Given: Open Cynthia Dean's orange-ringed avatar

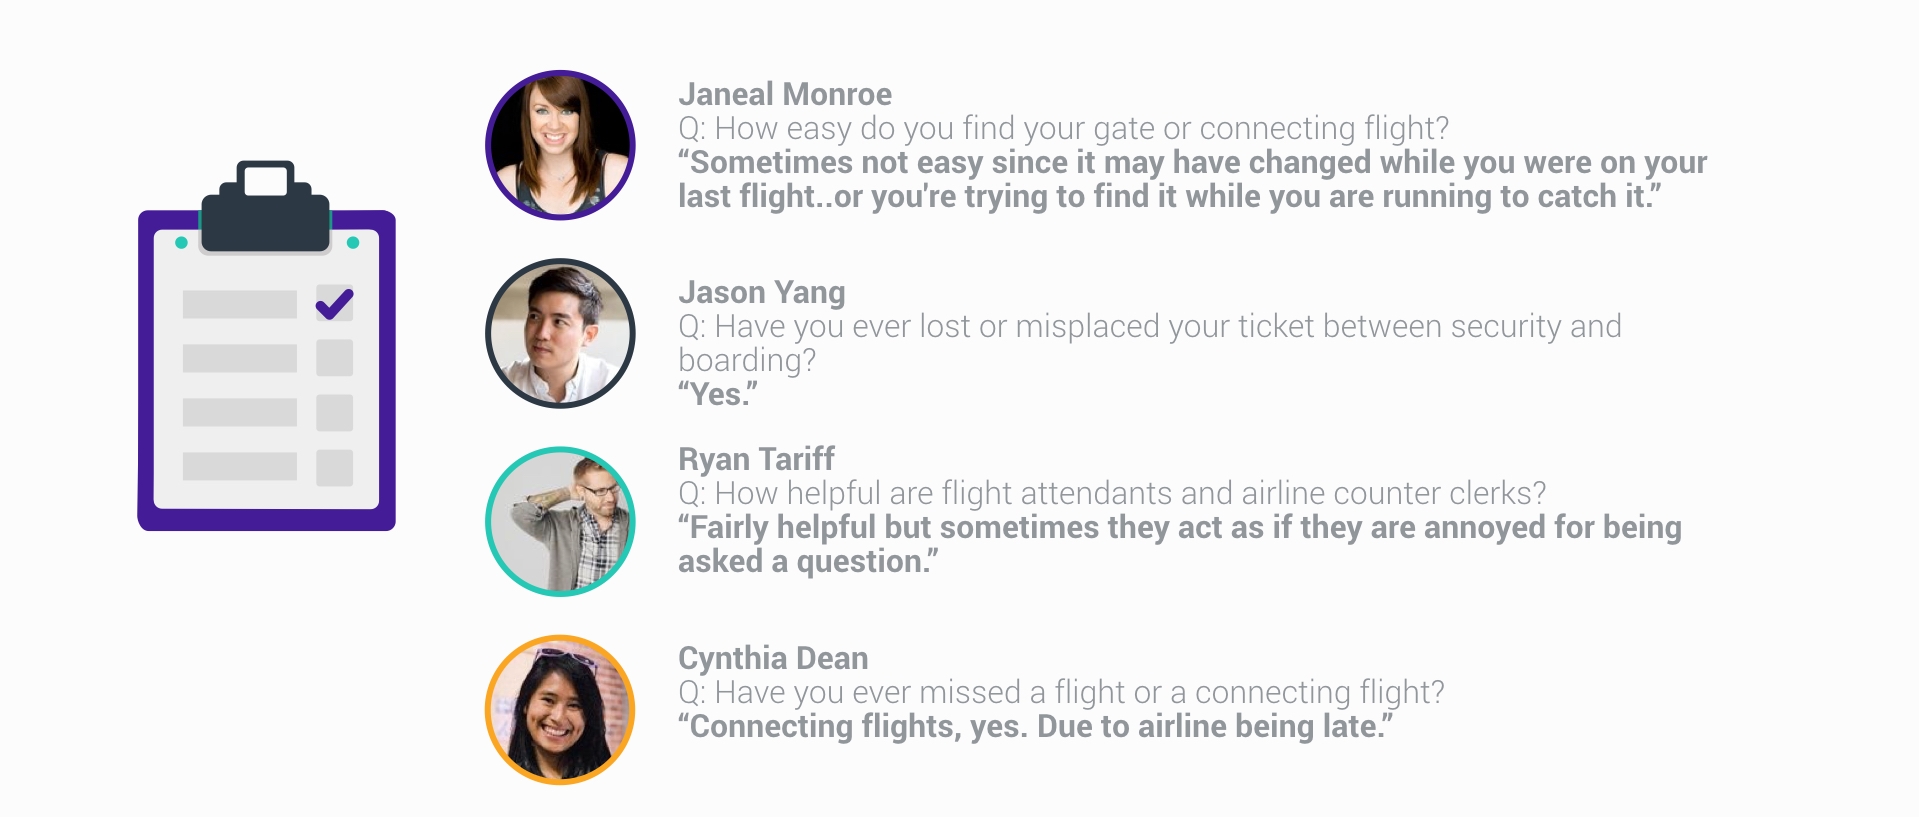Looking at the screenshot, I should pyautogui.click(x=560, y=710).
